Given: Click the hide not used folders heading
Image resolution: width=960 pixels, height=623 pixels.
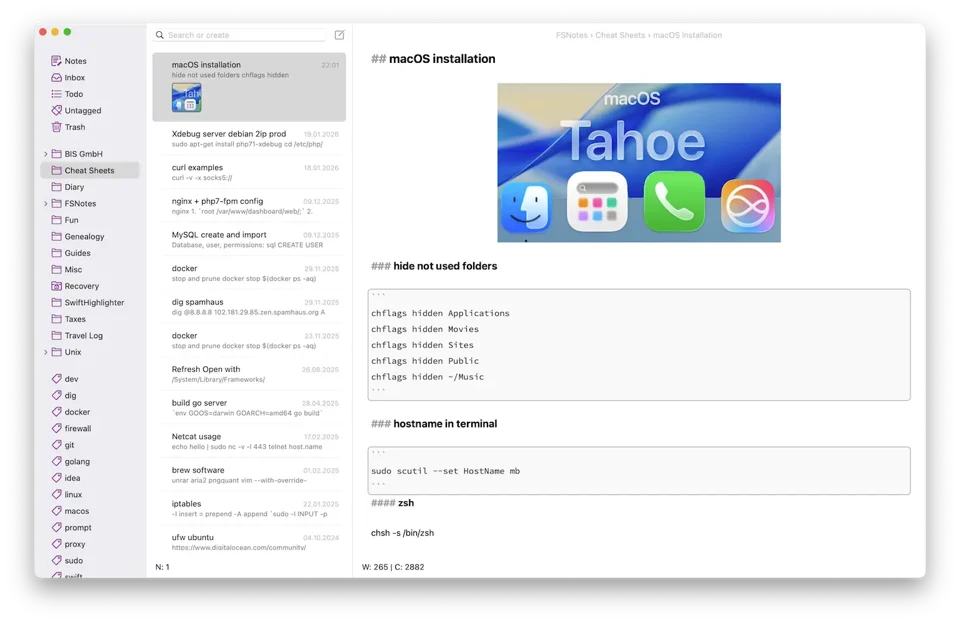Looking at the screenshot, I should click(445, 266).
